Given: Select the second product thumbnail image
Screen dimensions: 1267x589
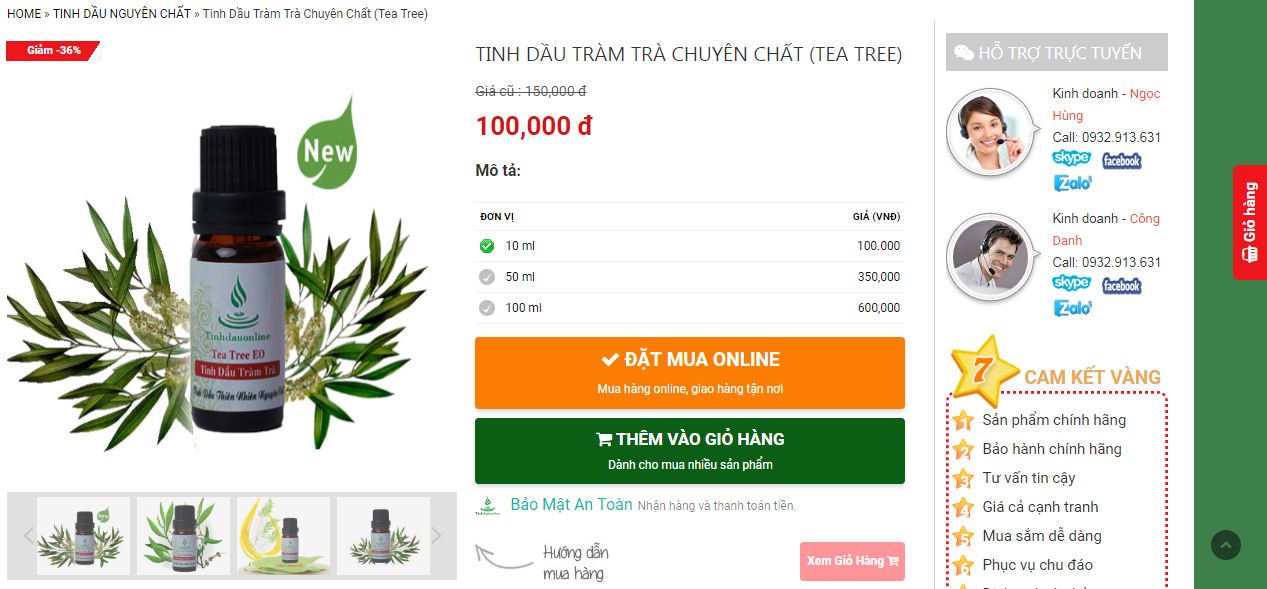Looking at the screenshot, I should point(183,536).
